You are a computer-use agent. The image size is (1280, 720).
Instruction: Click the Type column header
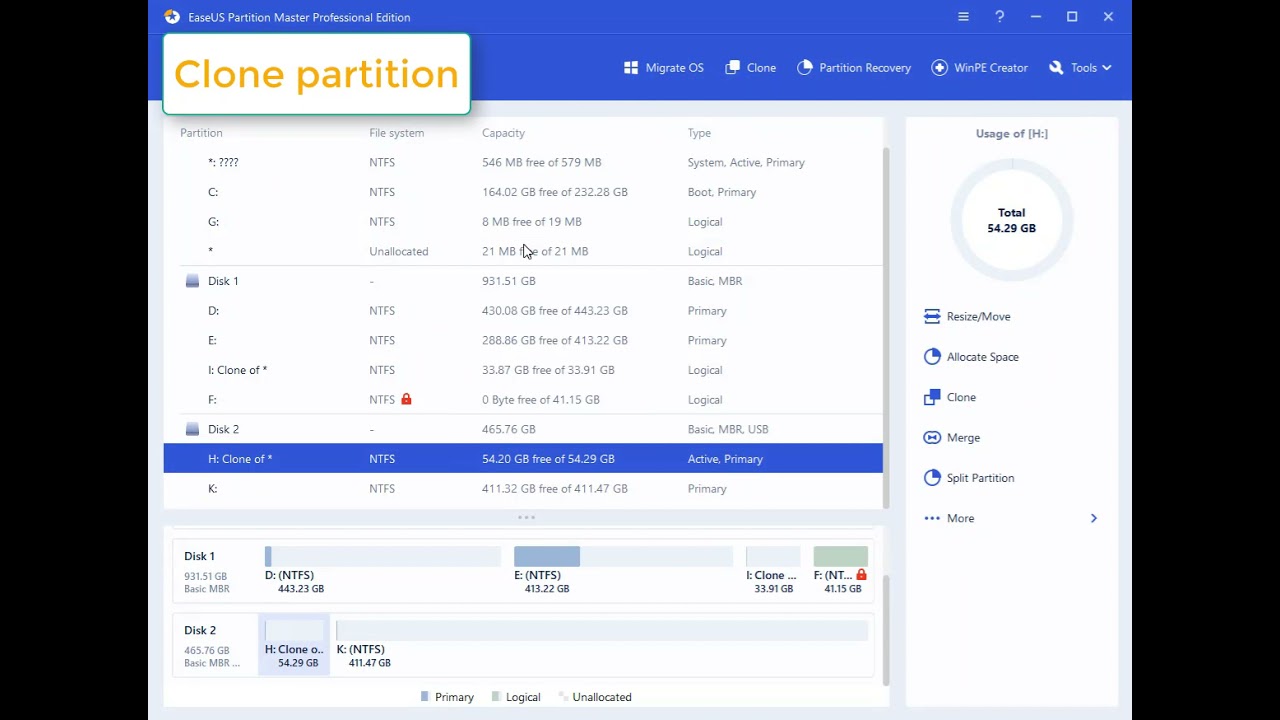click(x=699, y=133)
